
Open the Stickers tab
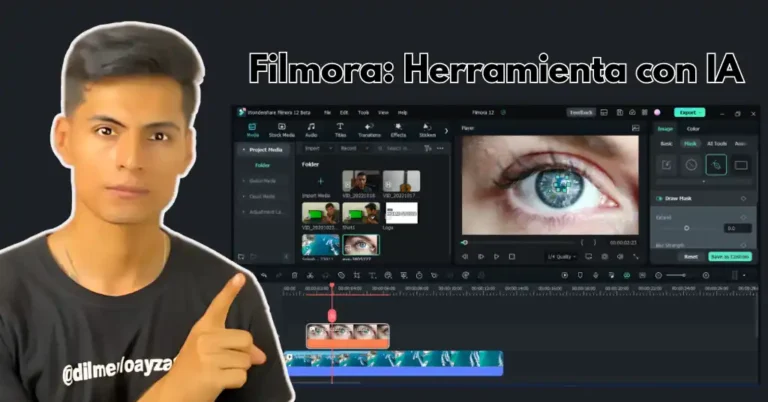tap(427, 130)
